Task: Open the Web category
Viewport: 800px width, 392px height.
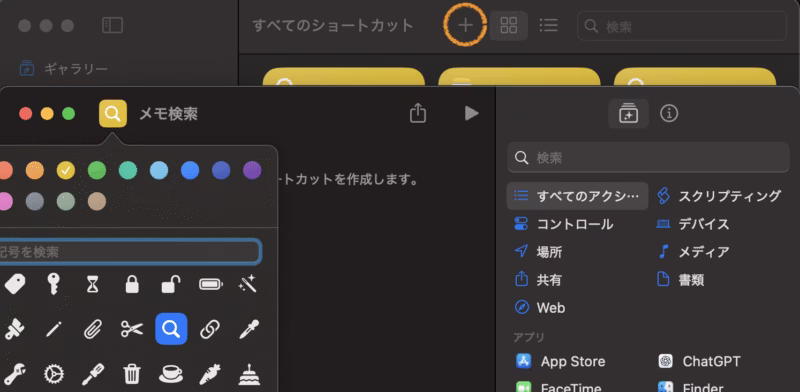Action: pyautogui.click(x=540, y=308)
